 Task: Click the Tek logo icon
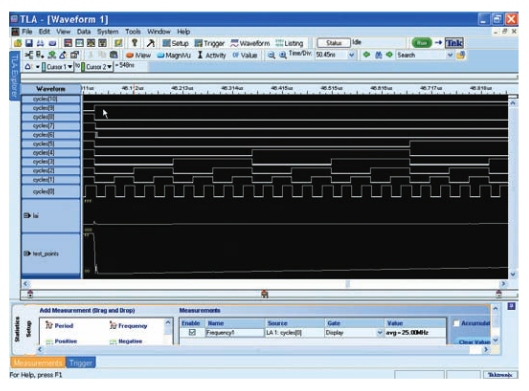coord(454,43)
